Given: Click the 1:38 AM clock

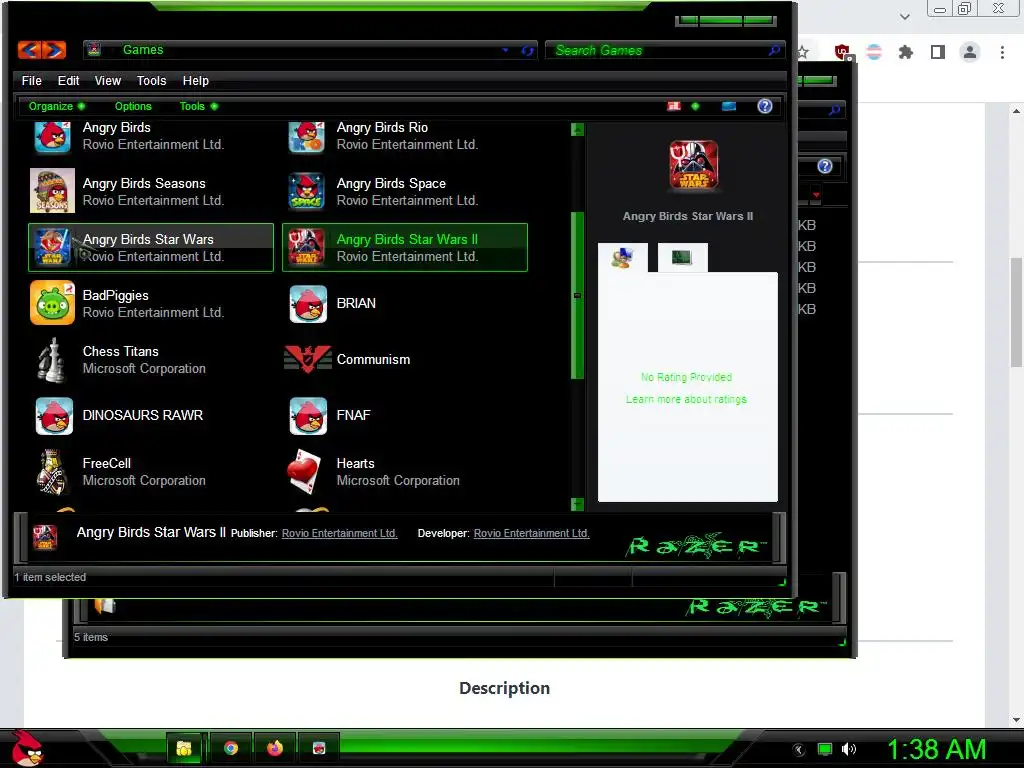Looking at the screenshot, I should [x=936, y=749].
